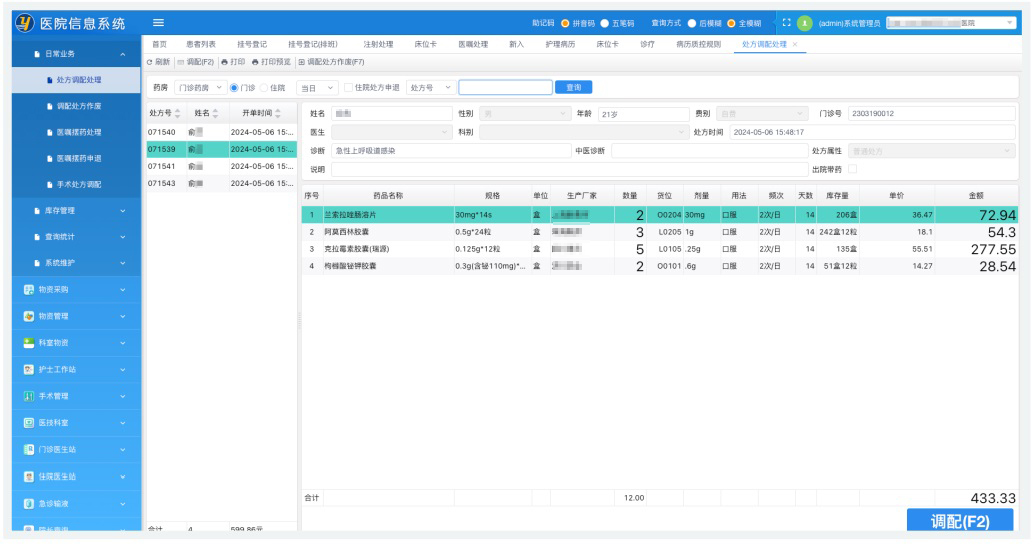Open 护士工作站 module in sidebar

[76, 370]
